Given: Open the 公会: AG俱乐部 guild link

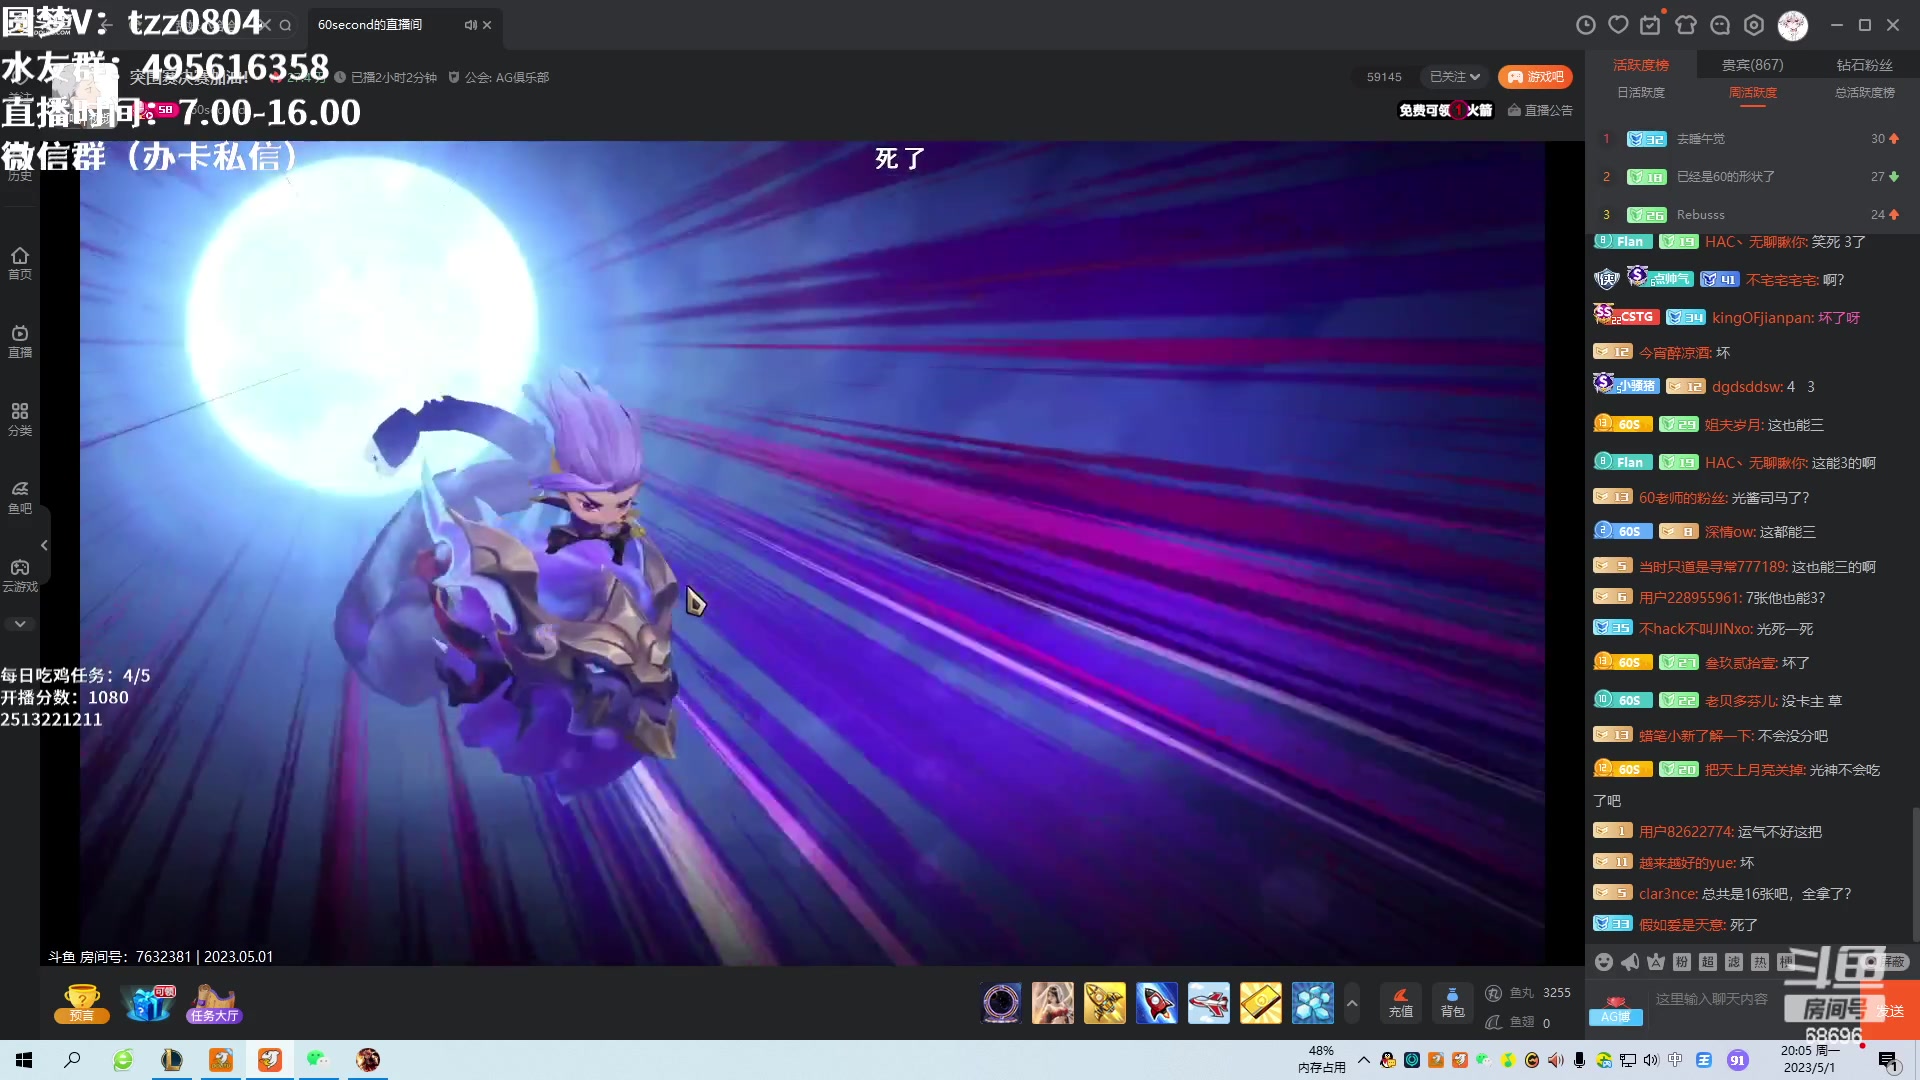Looking at the screenshot, I should click(x=498, y=77).
